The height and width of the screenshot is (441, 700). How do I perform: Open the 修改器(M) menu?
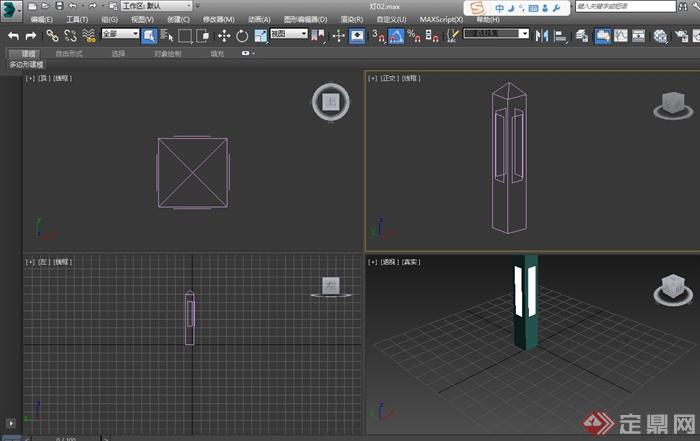coord(218,20)
